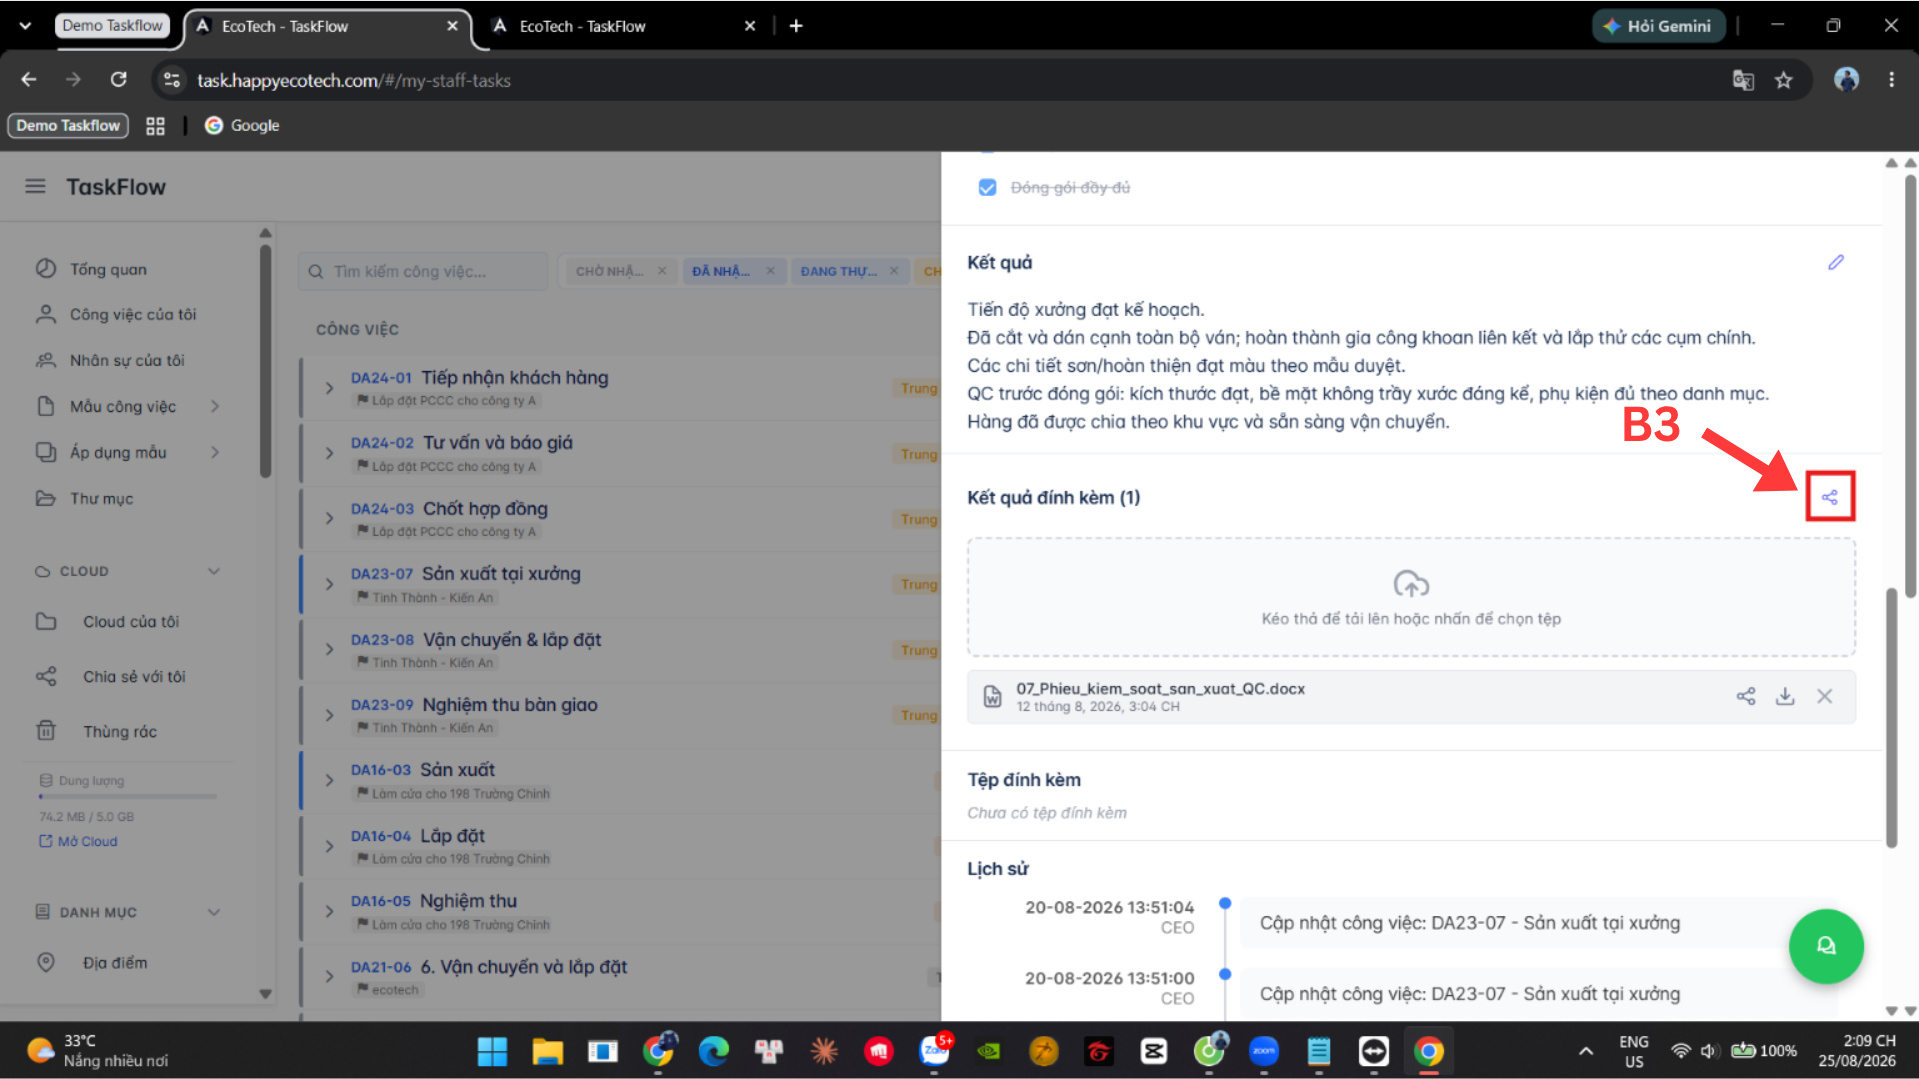Share the Kết quả đính kèm section
Viewport: 1919px width, 1079px height.
(x=1830, y=497)
